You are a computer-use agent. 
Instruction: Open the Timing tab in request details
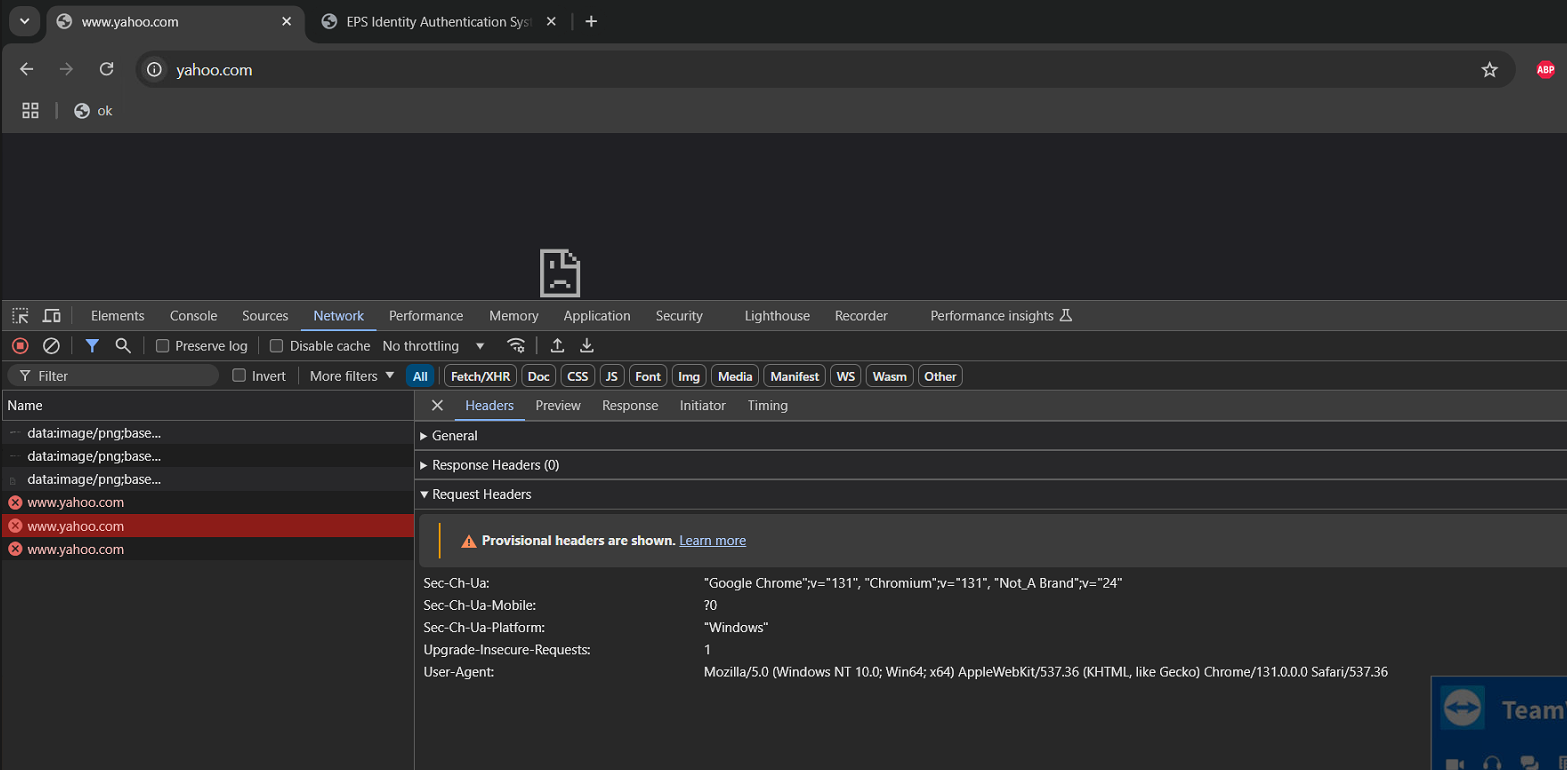point(767,406)
